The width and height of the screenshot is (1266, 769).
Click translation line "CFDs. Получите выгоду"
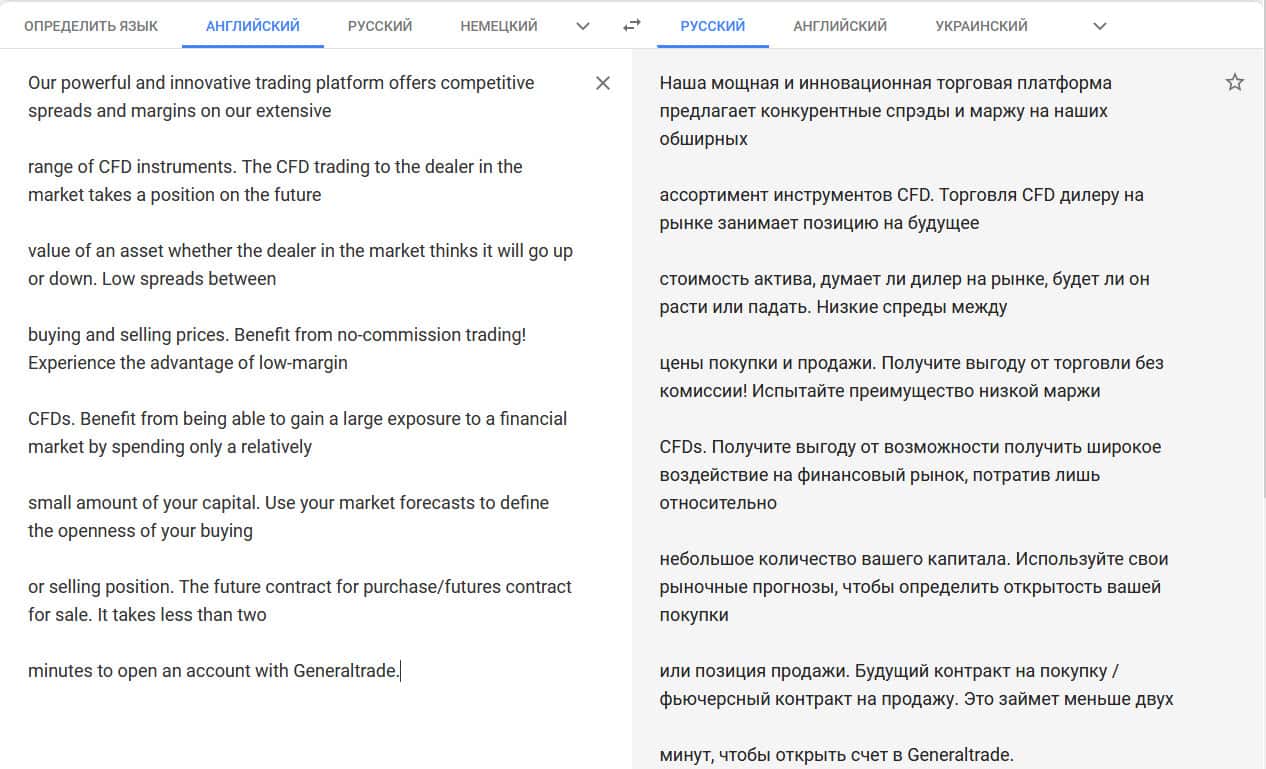pos(909,474)
